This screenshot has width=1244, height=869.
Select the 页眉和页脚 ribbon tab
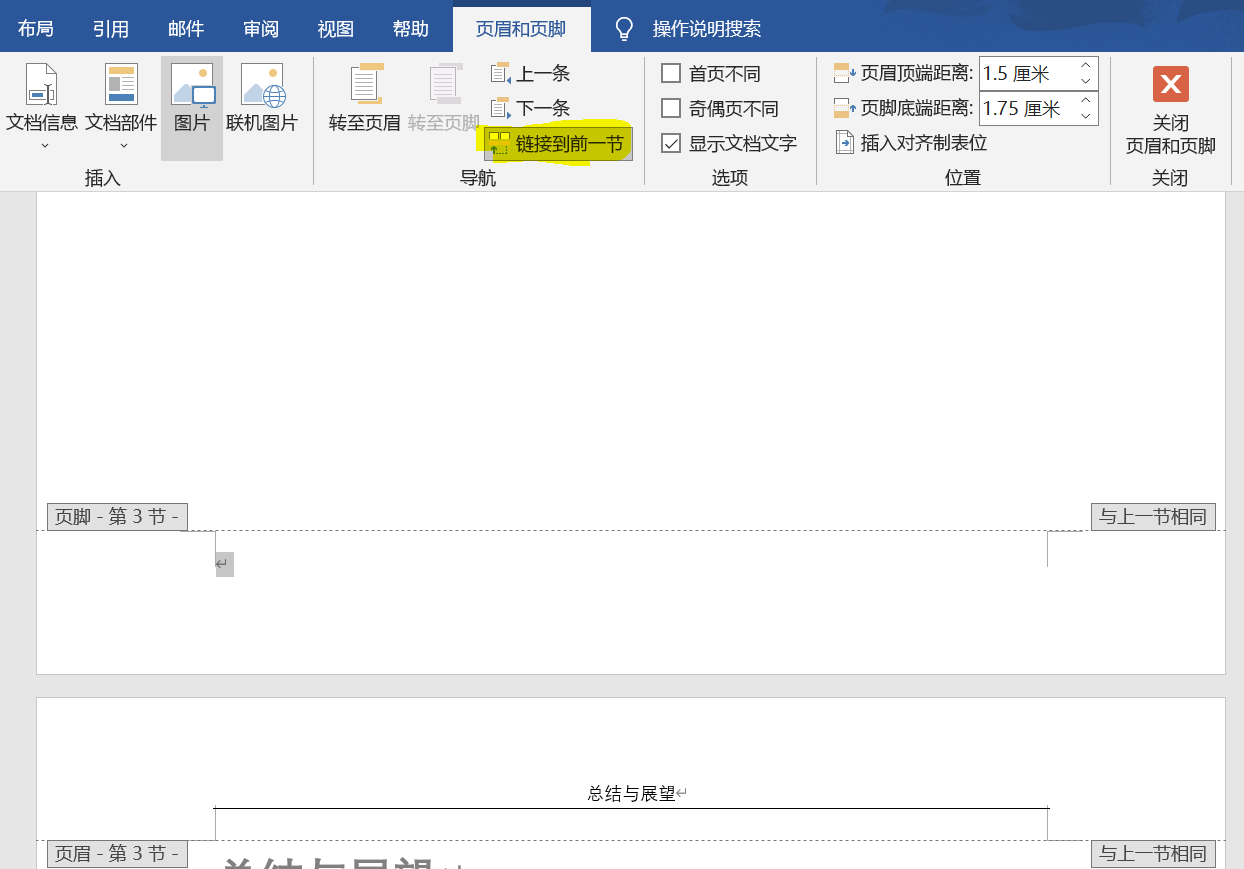click(521, 29)
